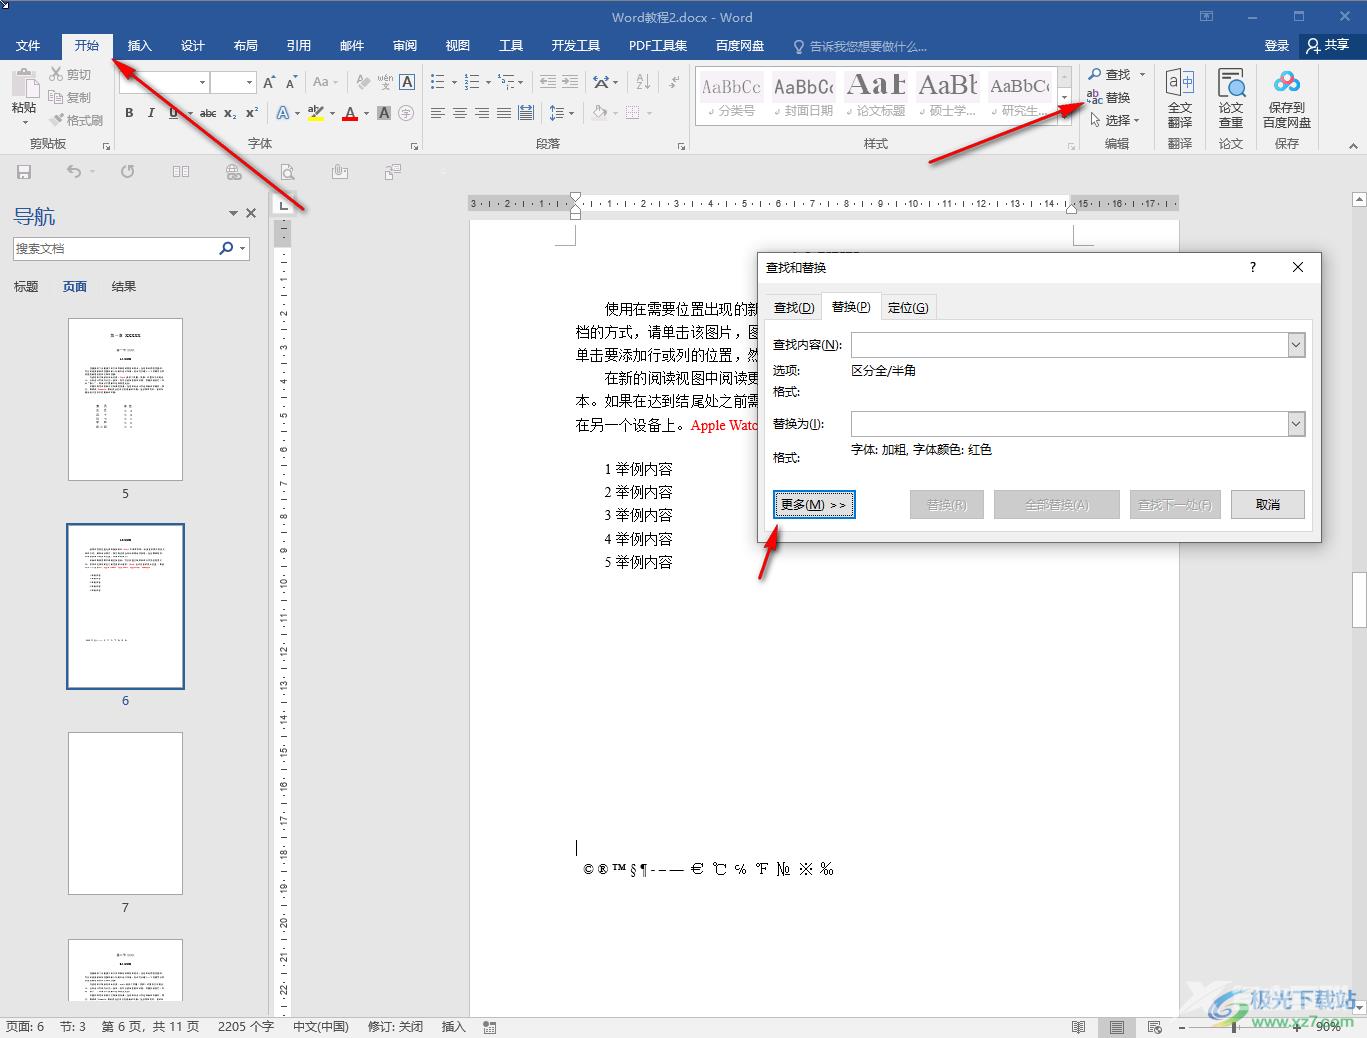The width and height of the screenshot is (1367, 1038).
Task: Apply Character Border with the boxed A icon
Action: (407, 82)
